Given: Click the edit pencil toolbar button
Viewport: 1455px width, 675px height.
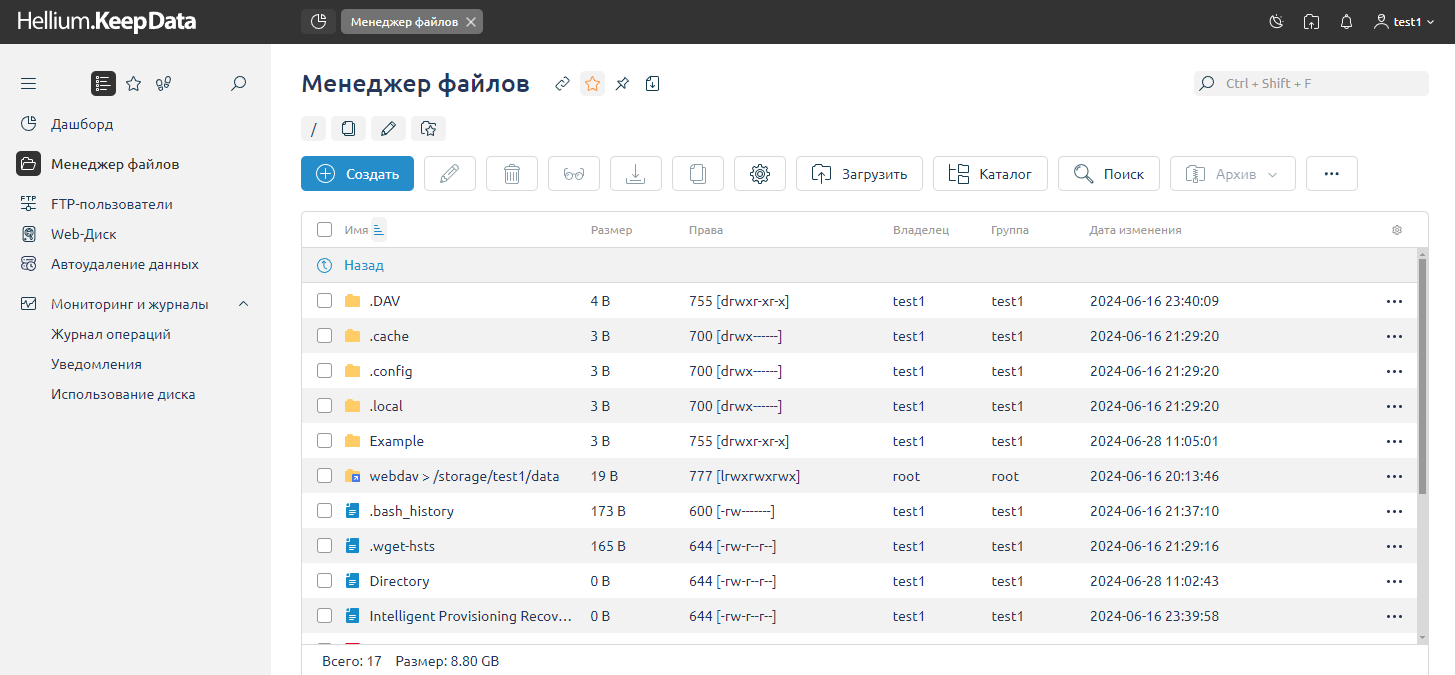Looking at the screenshot, I should click(450, 173).
